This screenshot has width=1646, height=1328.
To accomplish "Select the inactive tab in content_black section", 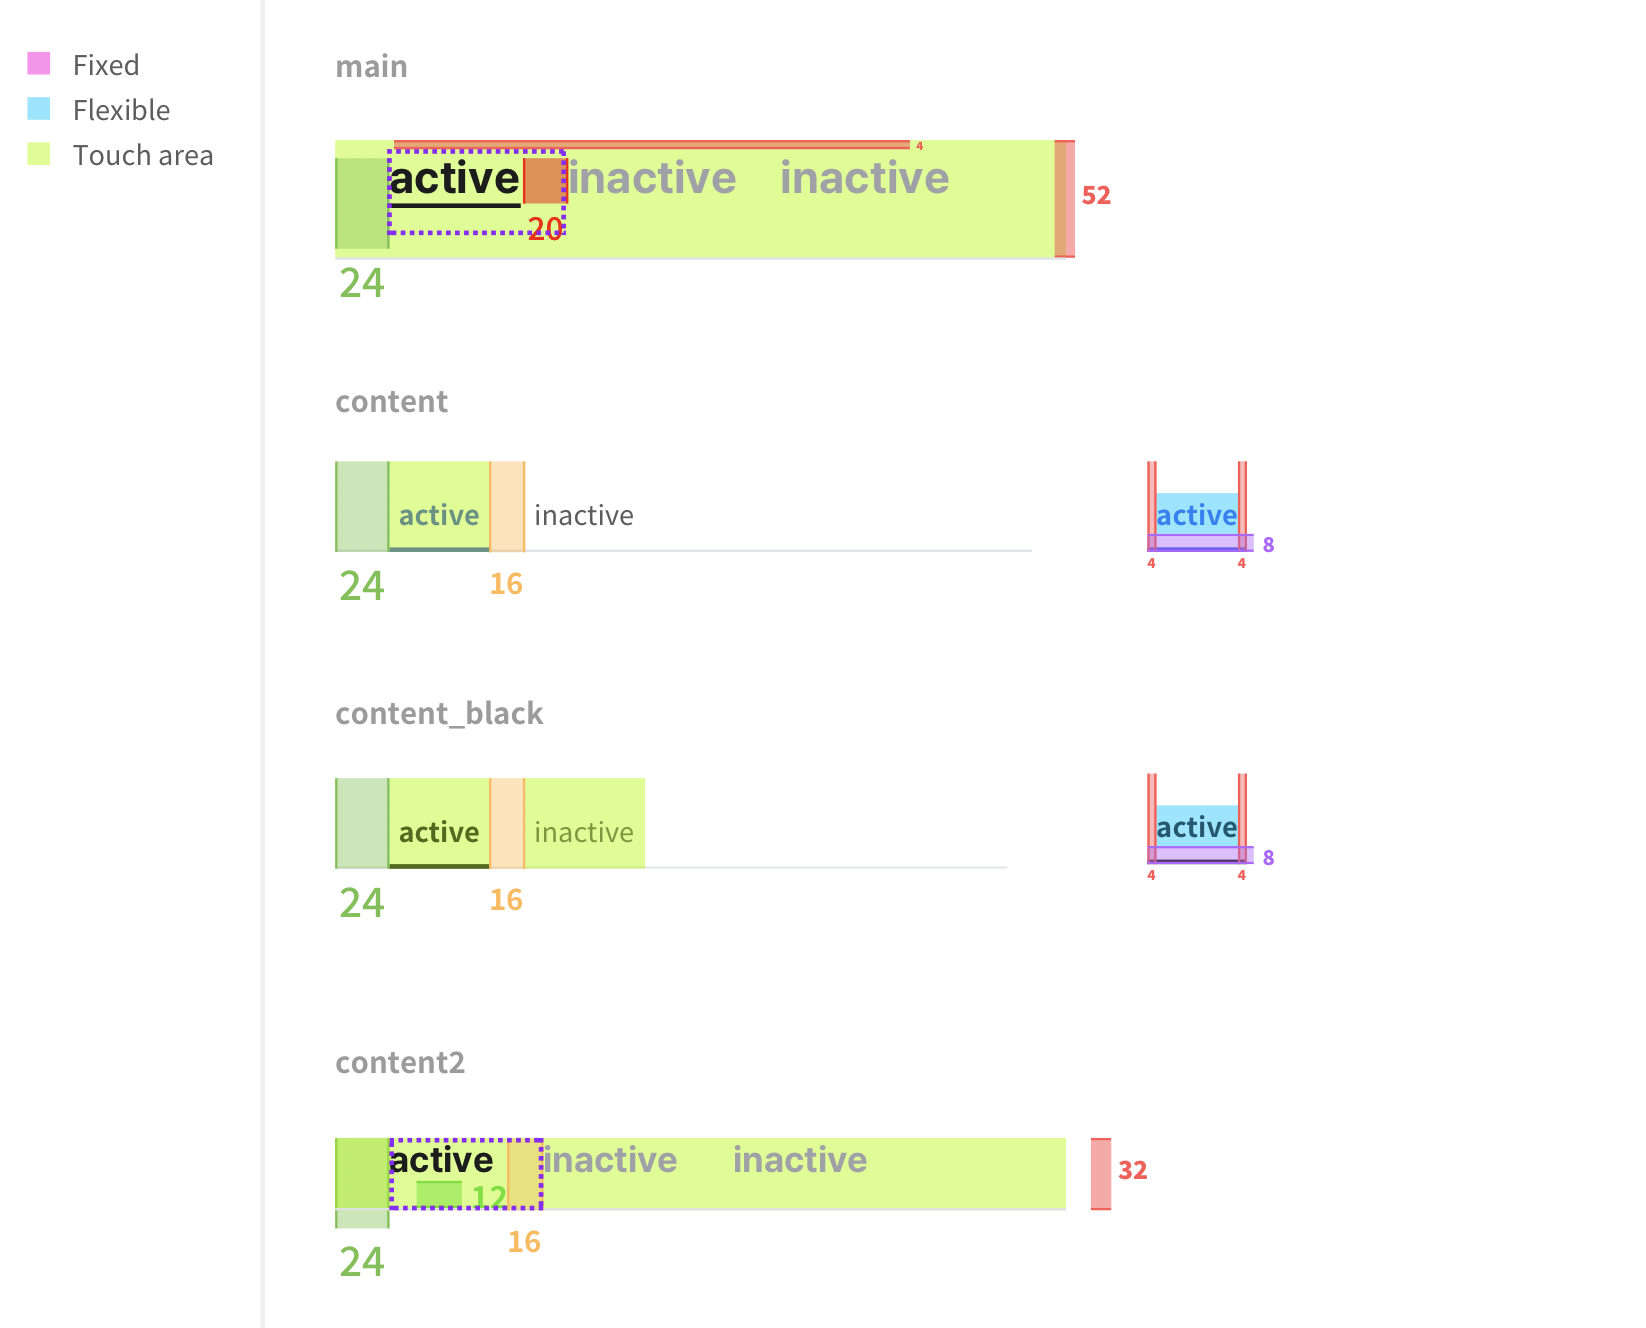I will tap(584, 832).
